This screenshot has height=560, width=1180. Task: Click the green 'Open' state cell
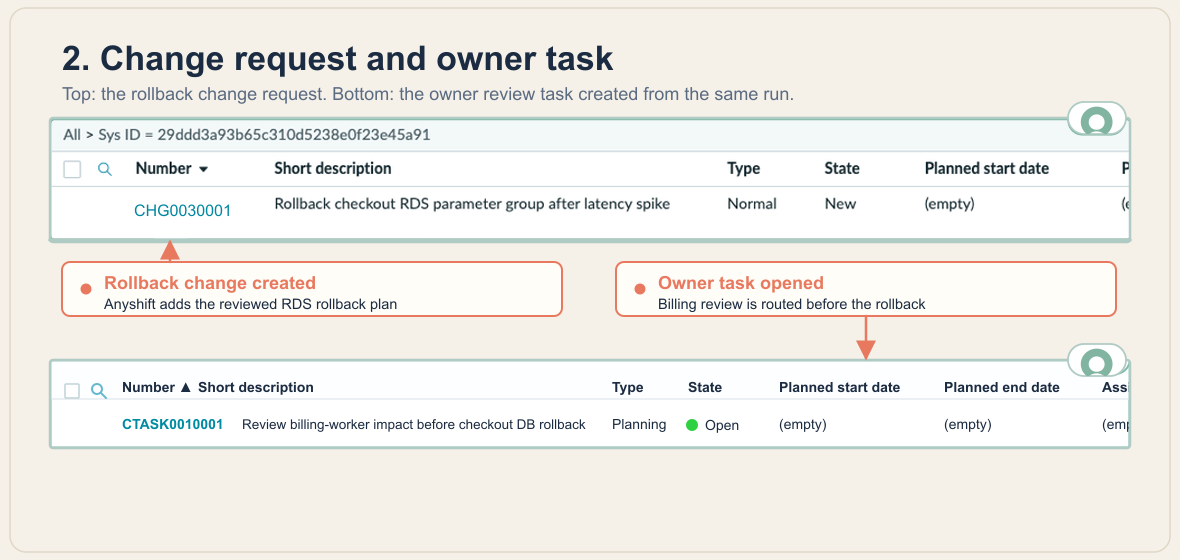[713, 425]
